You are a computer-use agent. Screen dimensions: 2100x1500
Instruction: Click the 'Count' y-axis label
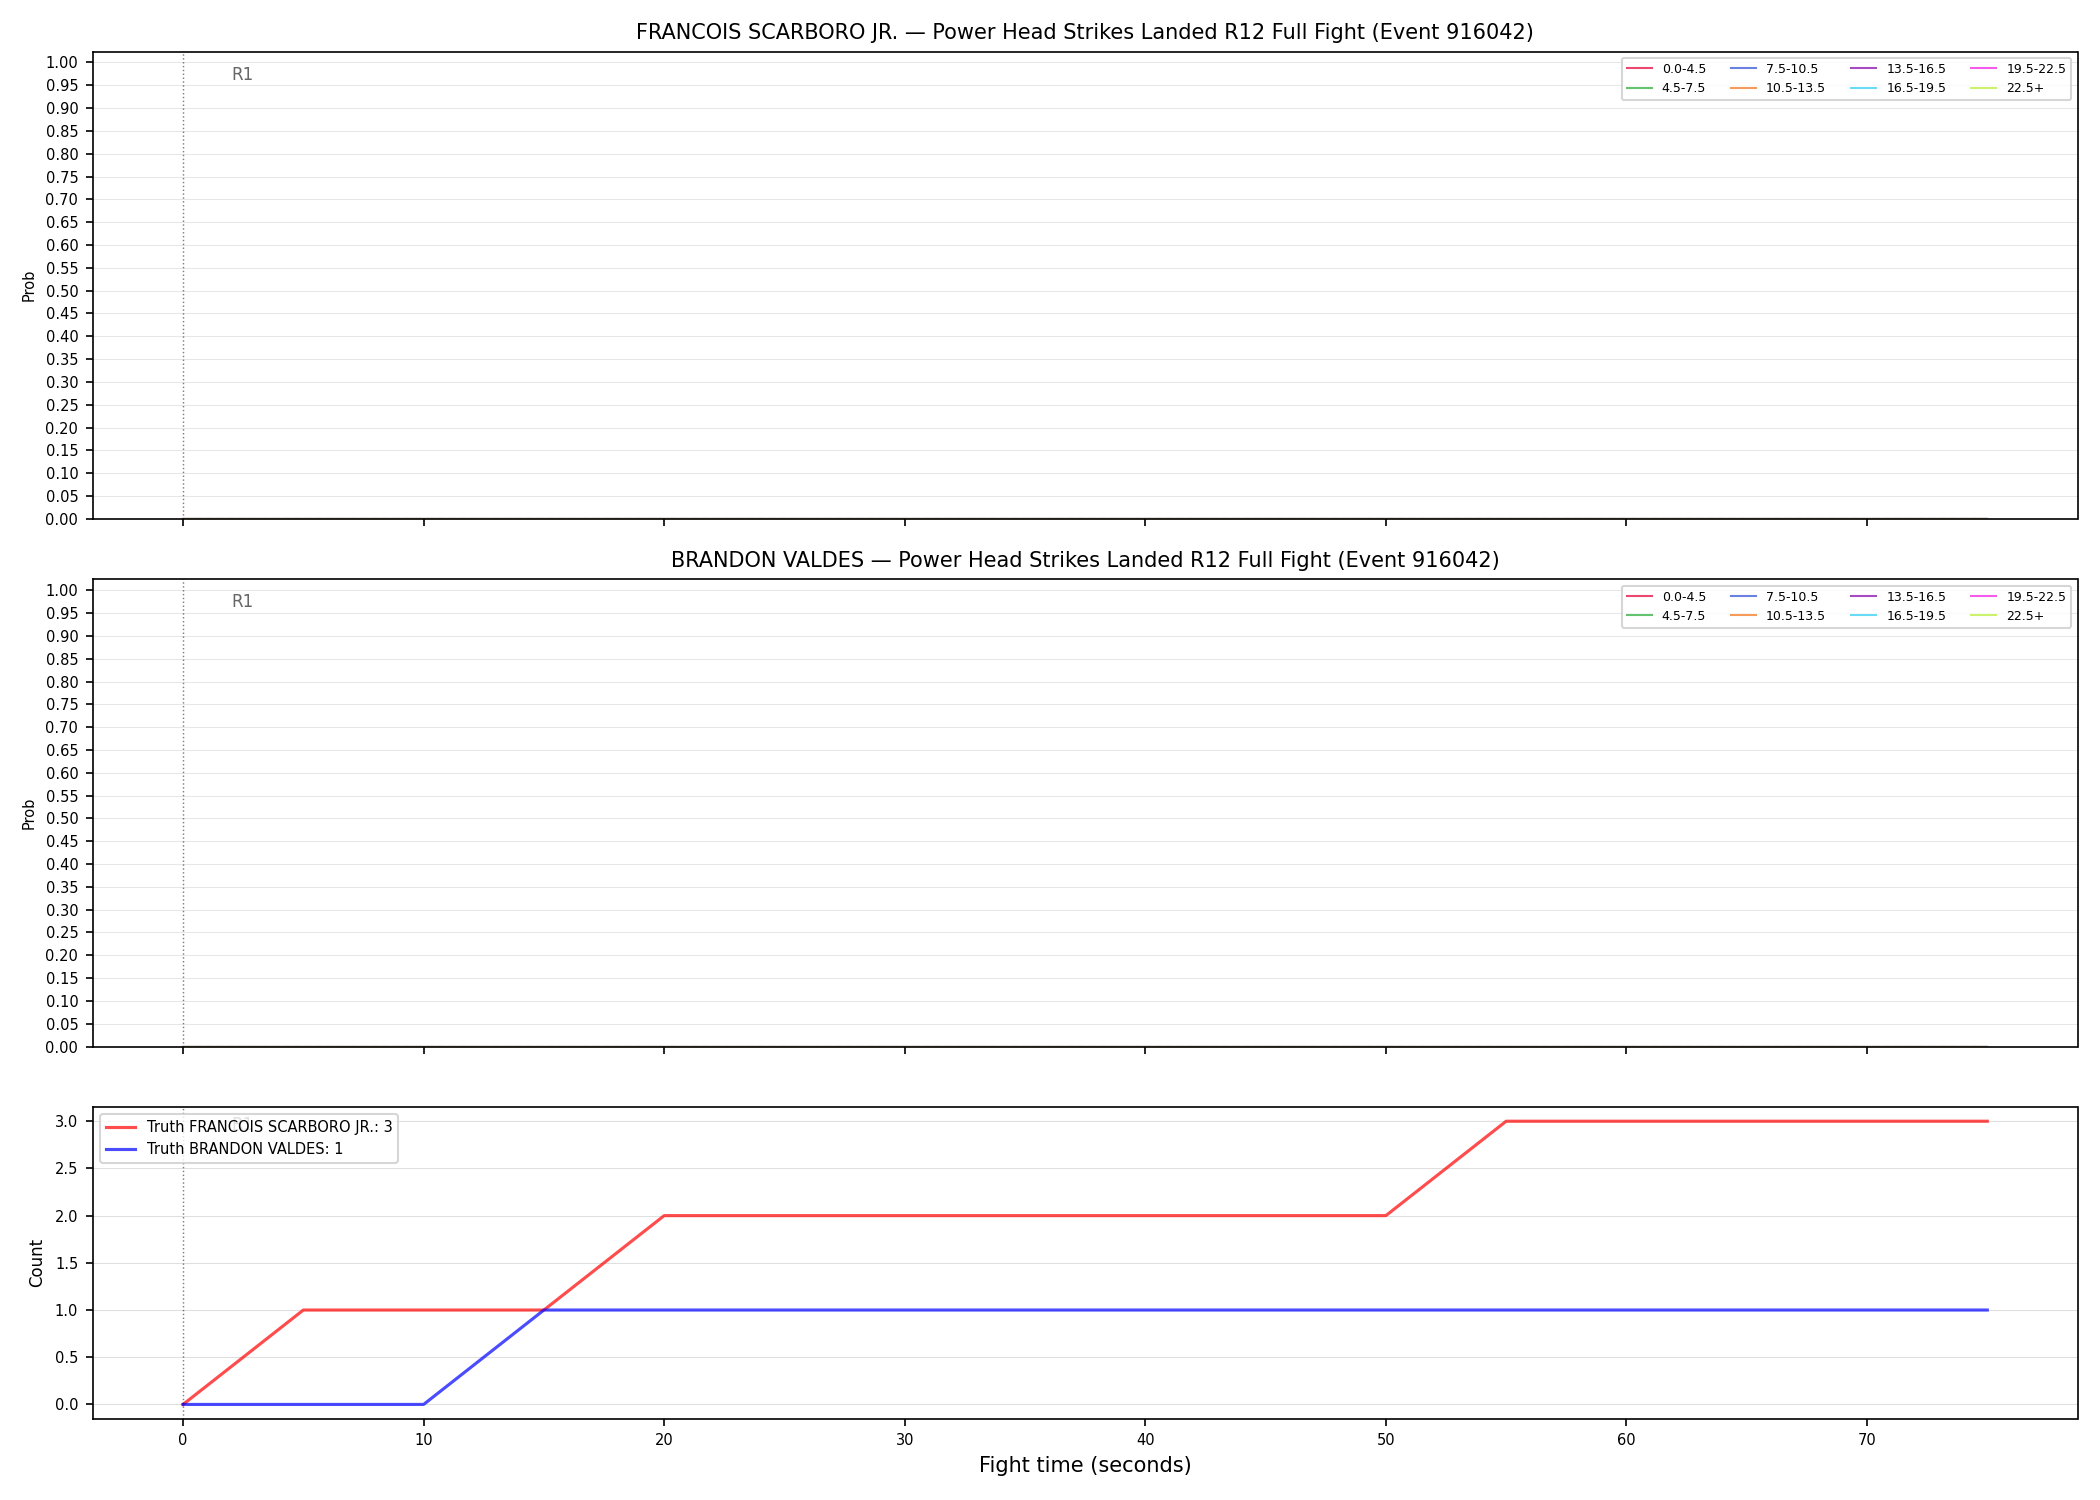point(36,1263)
